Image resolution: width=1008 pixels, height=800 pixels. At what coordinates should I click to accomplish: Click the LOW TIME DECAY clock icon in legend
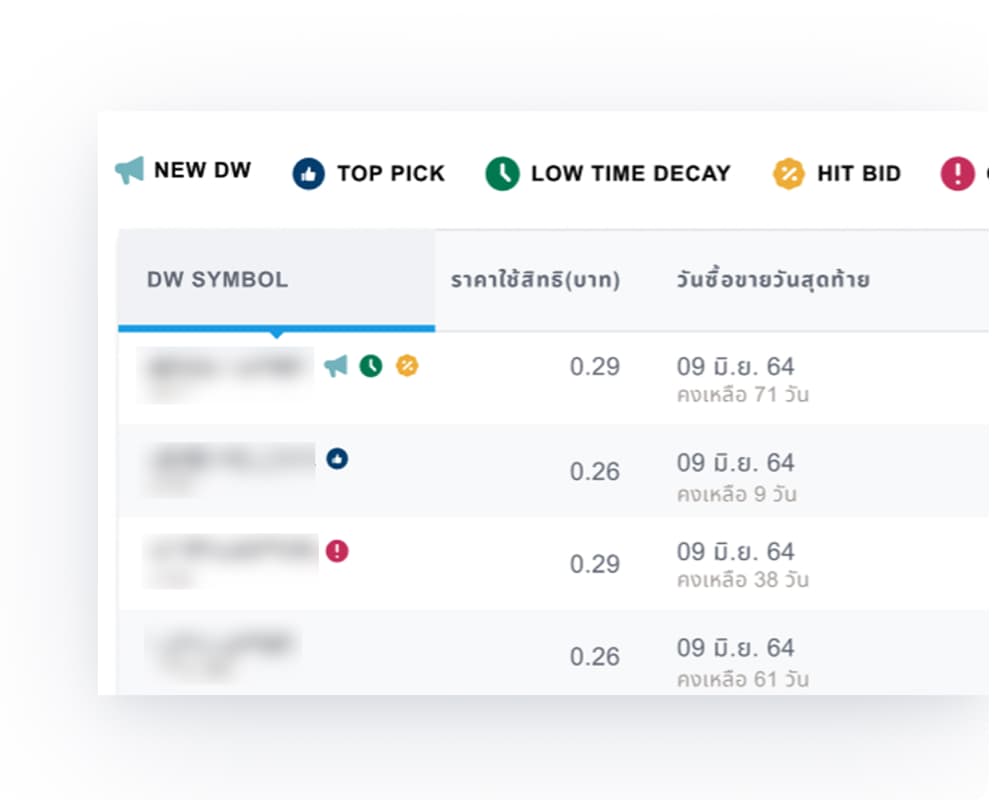click(x=502, y=174)
